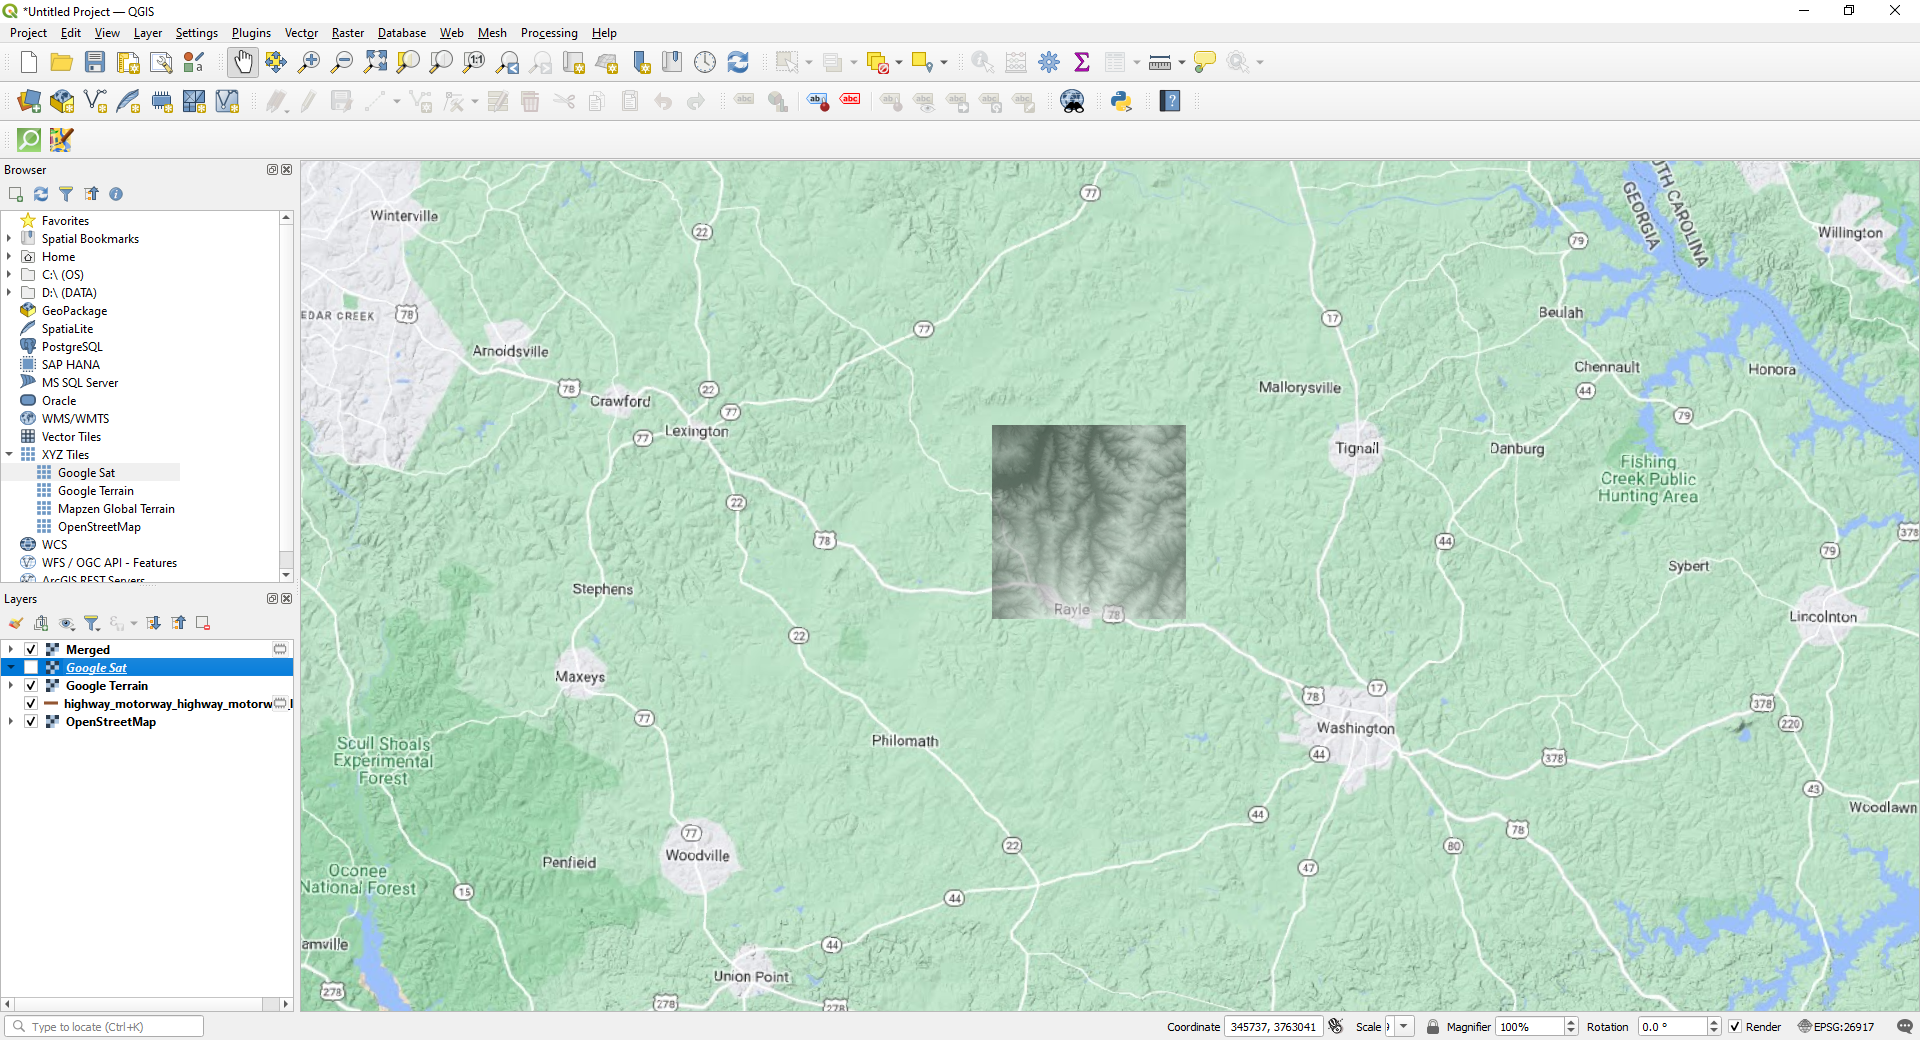Viewport: 1920px width, 1040px height.
Task: Create a new project with the blank page icon
Action: 29,62
